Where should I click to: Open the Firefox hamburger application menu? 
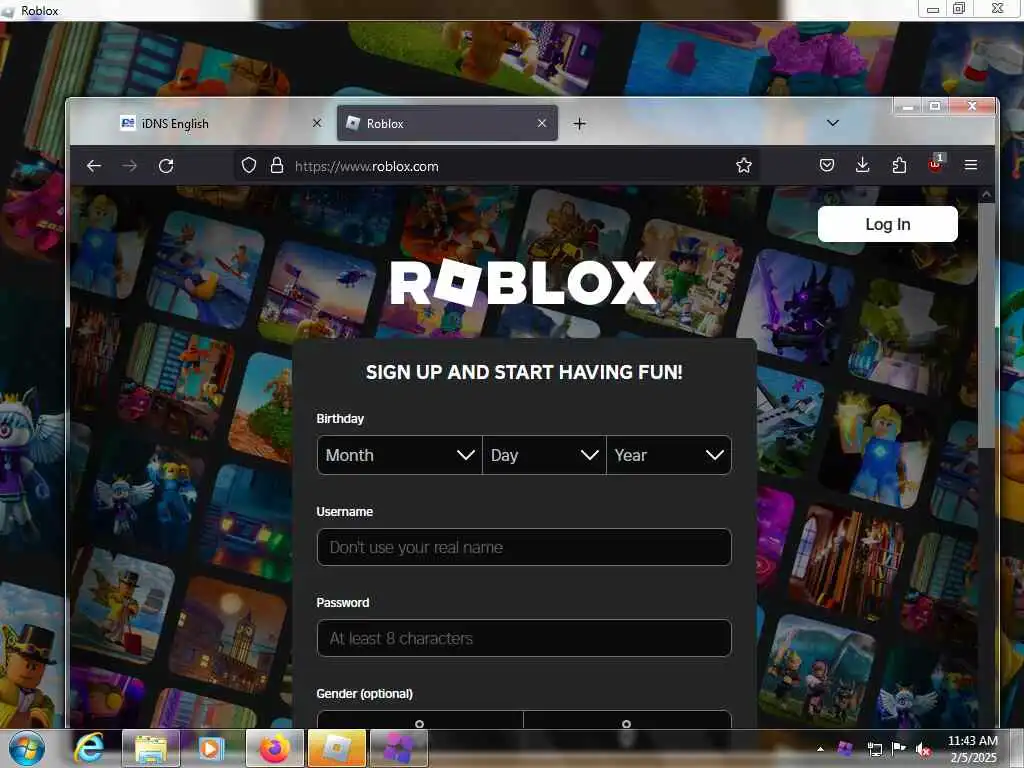[971, 165]
